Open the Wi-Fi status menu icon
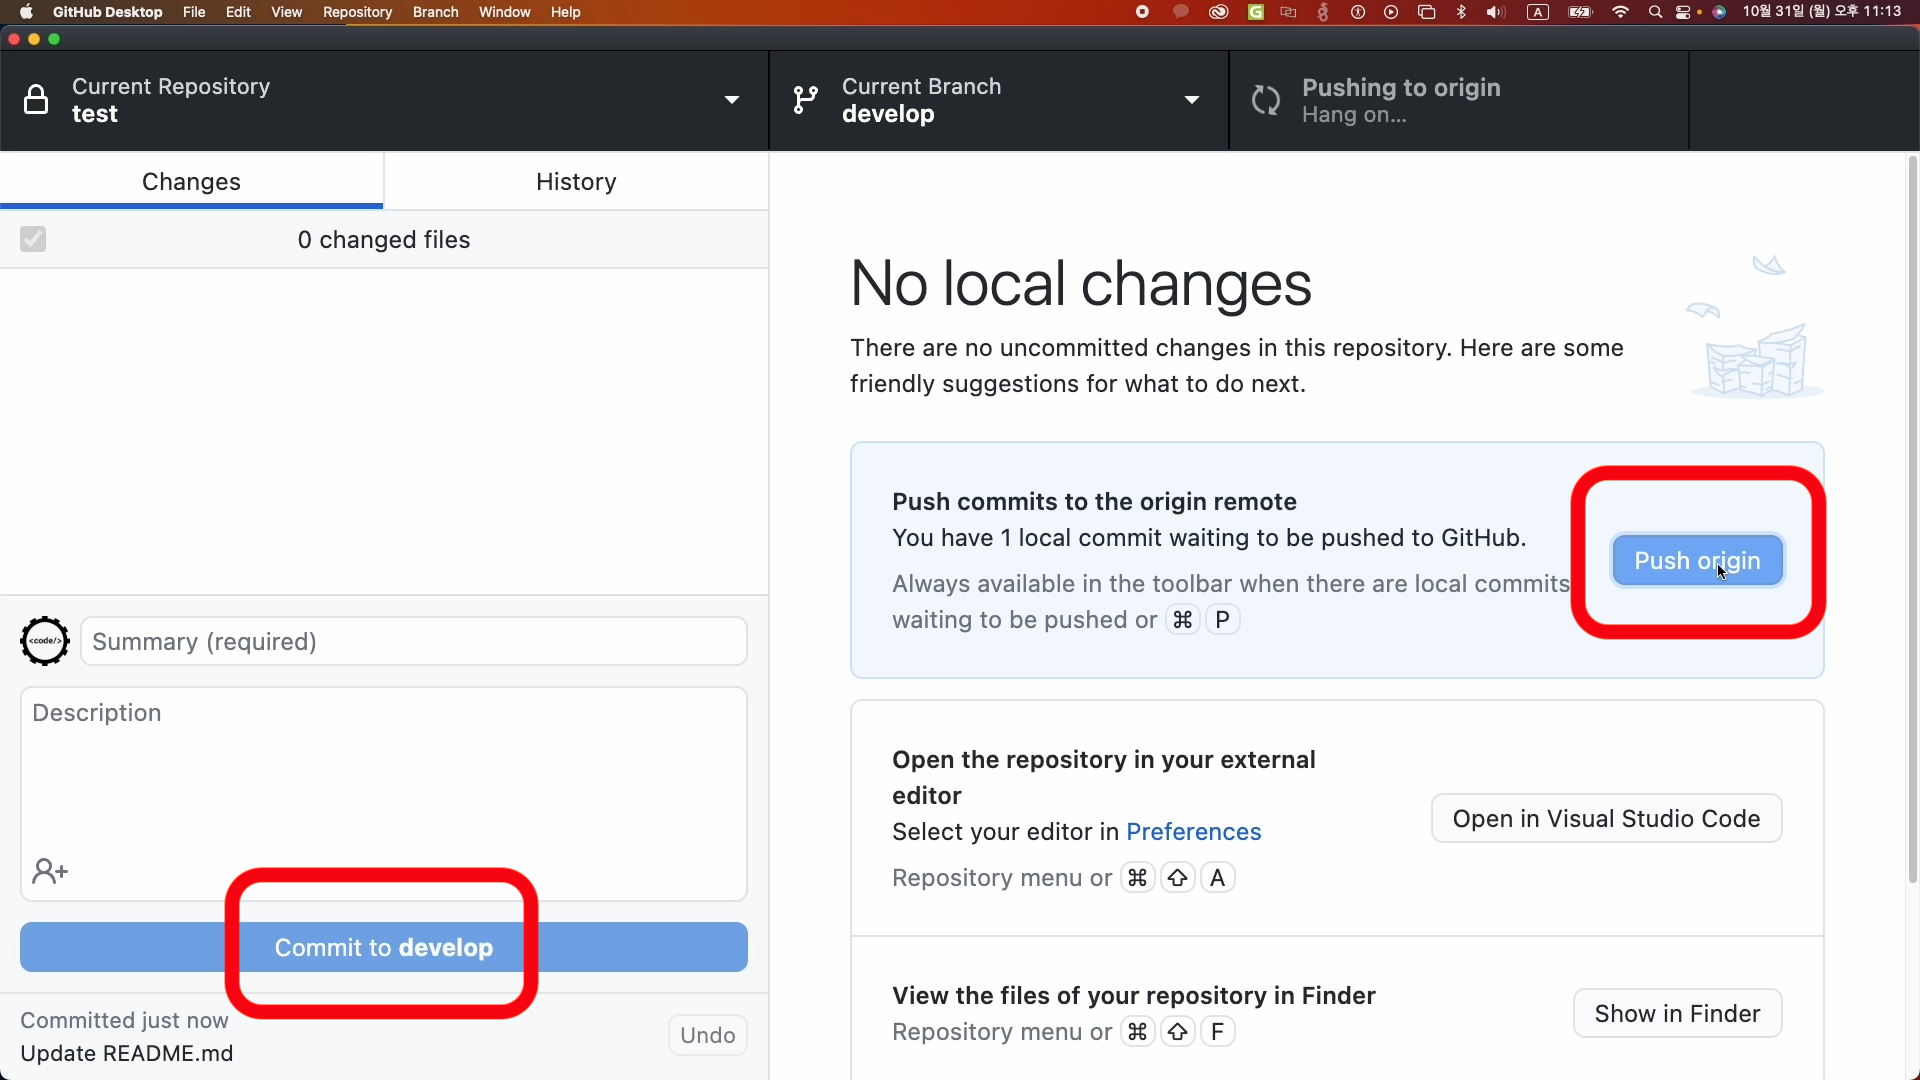This screenshot has height=1080, width=1920. click(x=1620, y=12)
